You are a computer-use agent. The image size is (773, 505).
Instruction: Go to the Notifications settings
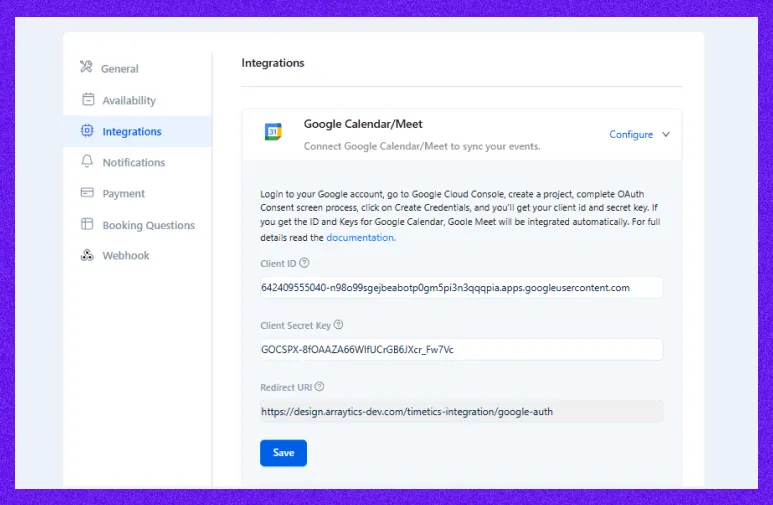138,162
